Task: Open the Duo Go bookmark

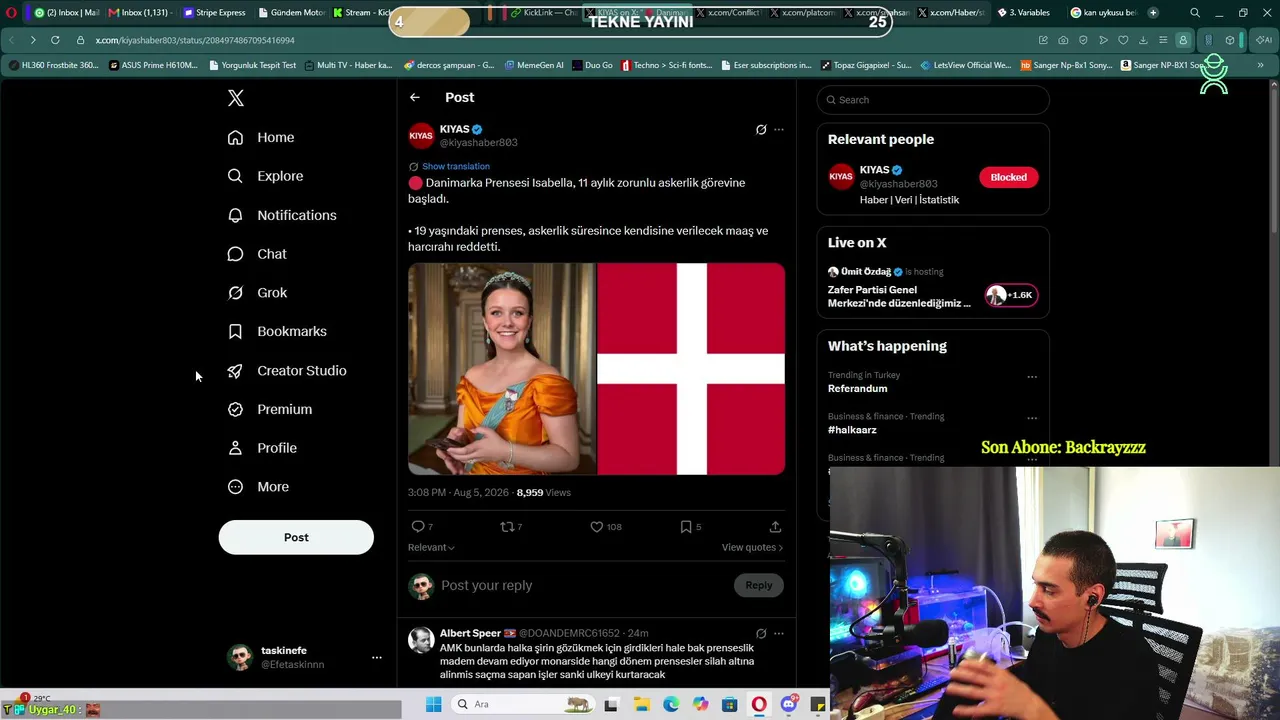Action: click(x=592, y=65)
